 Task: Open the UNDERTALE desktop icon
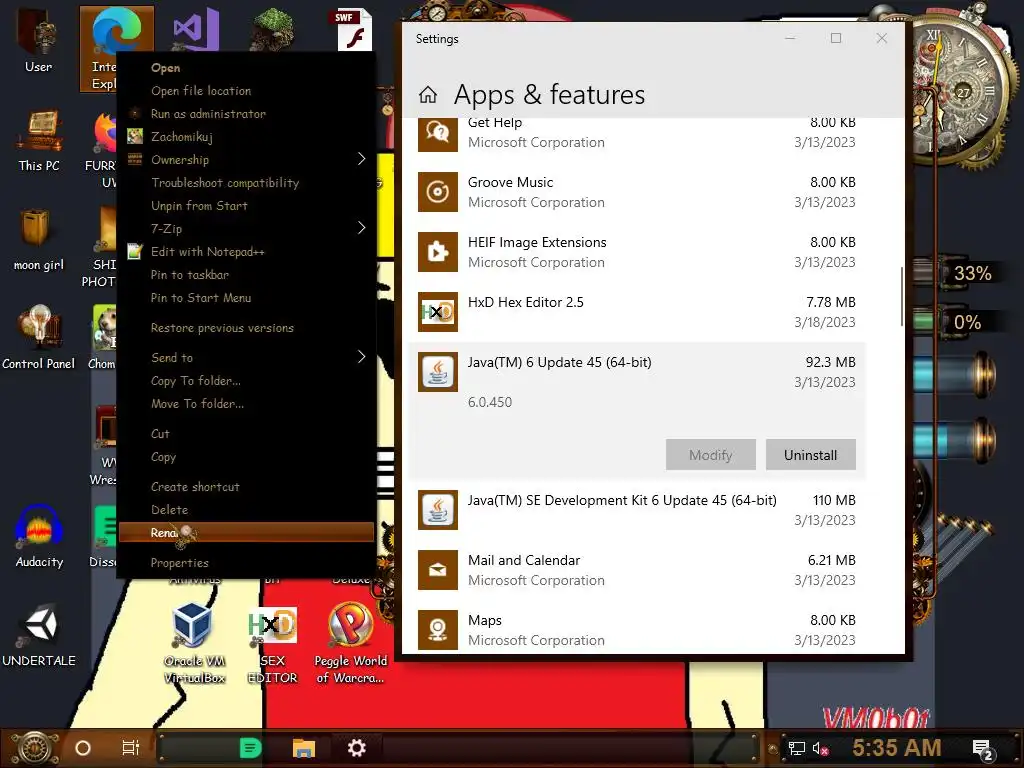point(39,636)
